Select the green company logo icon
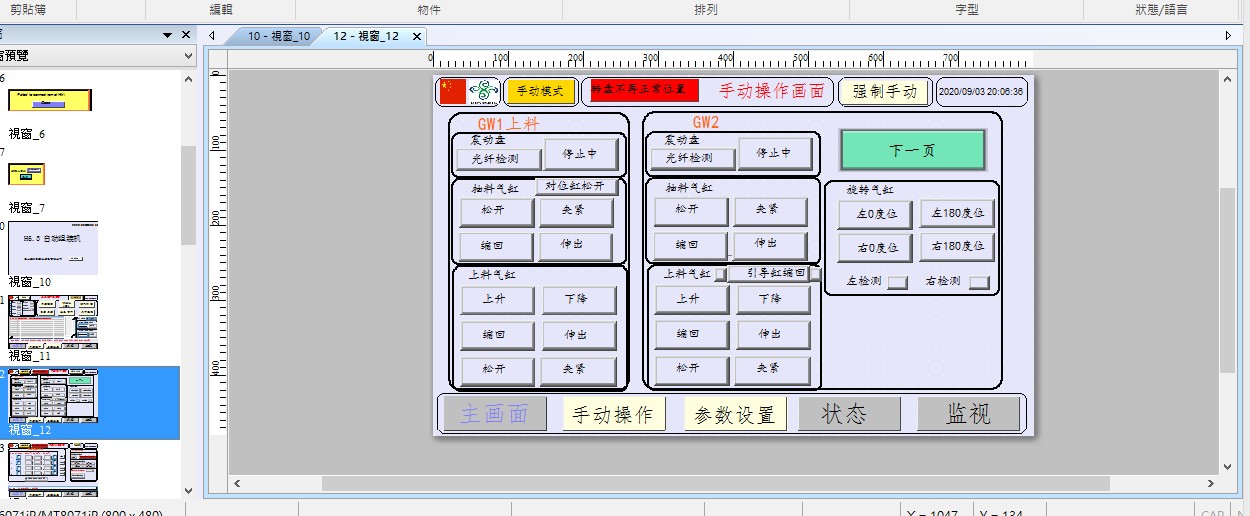Image resolution: width=1250 pixels, height=516 pixels. [484, 91]
